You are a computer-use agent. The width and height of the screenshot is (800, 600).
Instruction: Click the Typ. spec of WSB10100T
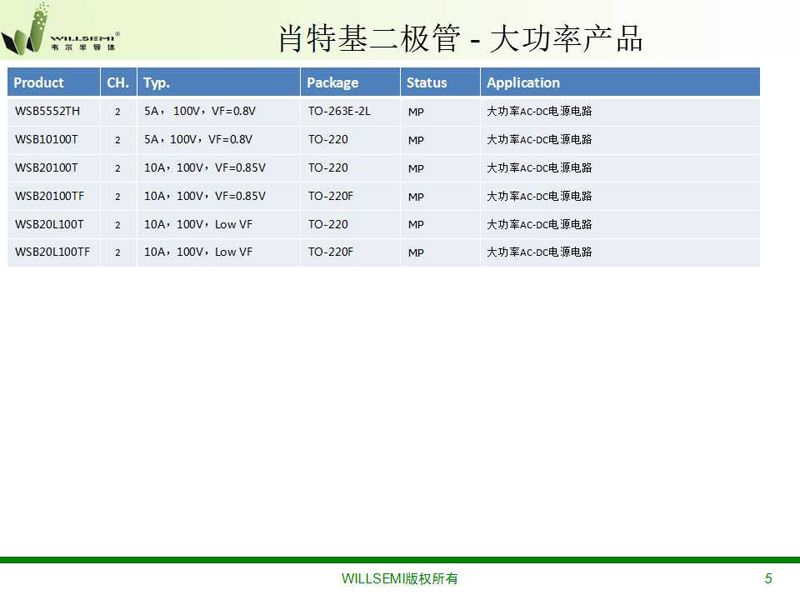pos(198,140)
